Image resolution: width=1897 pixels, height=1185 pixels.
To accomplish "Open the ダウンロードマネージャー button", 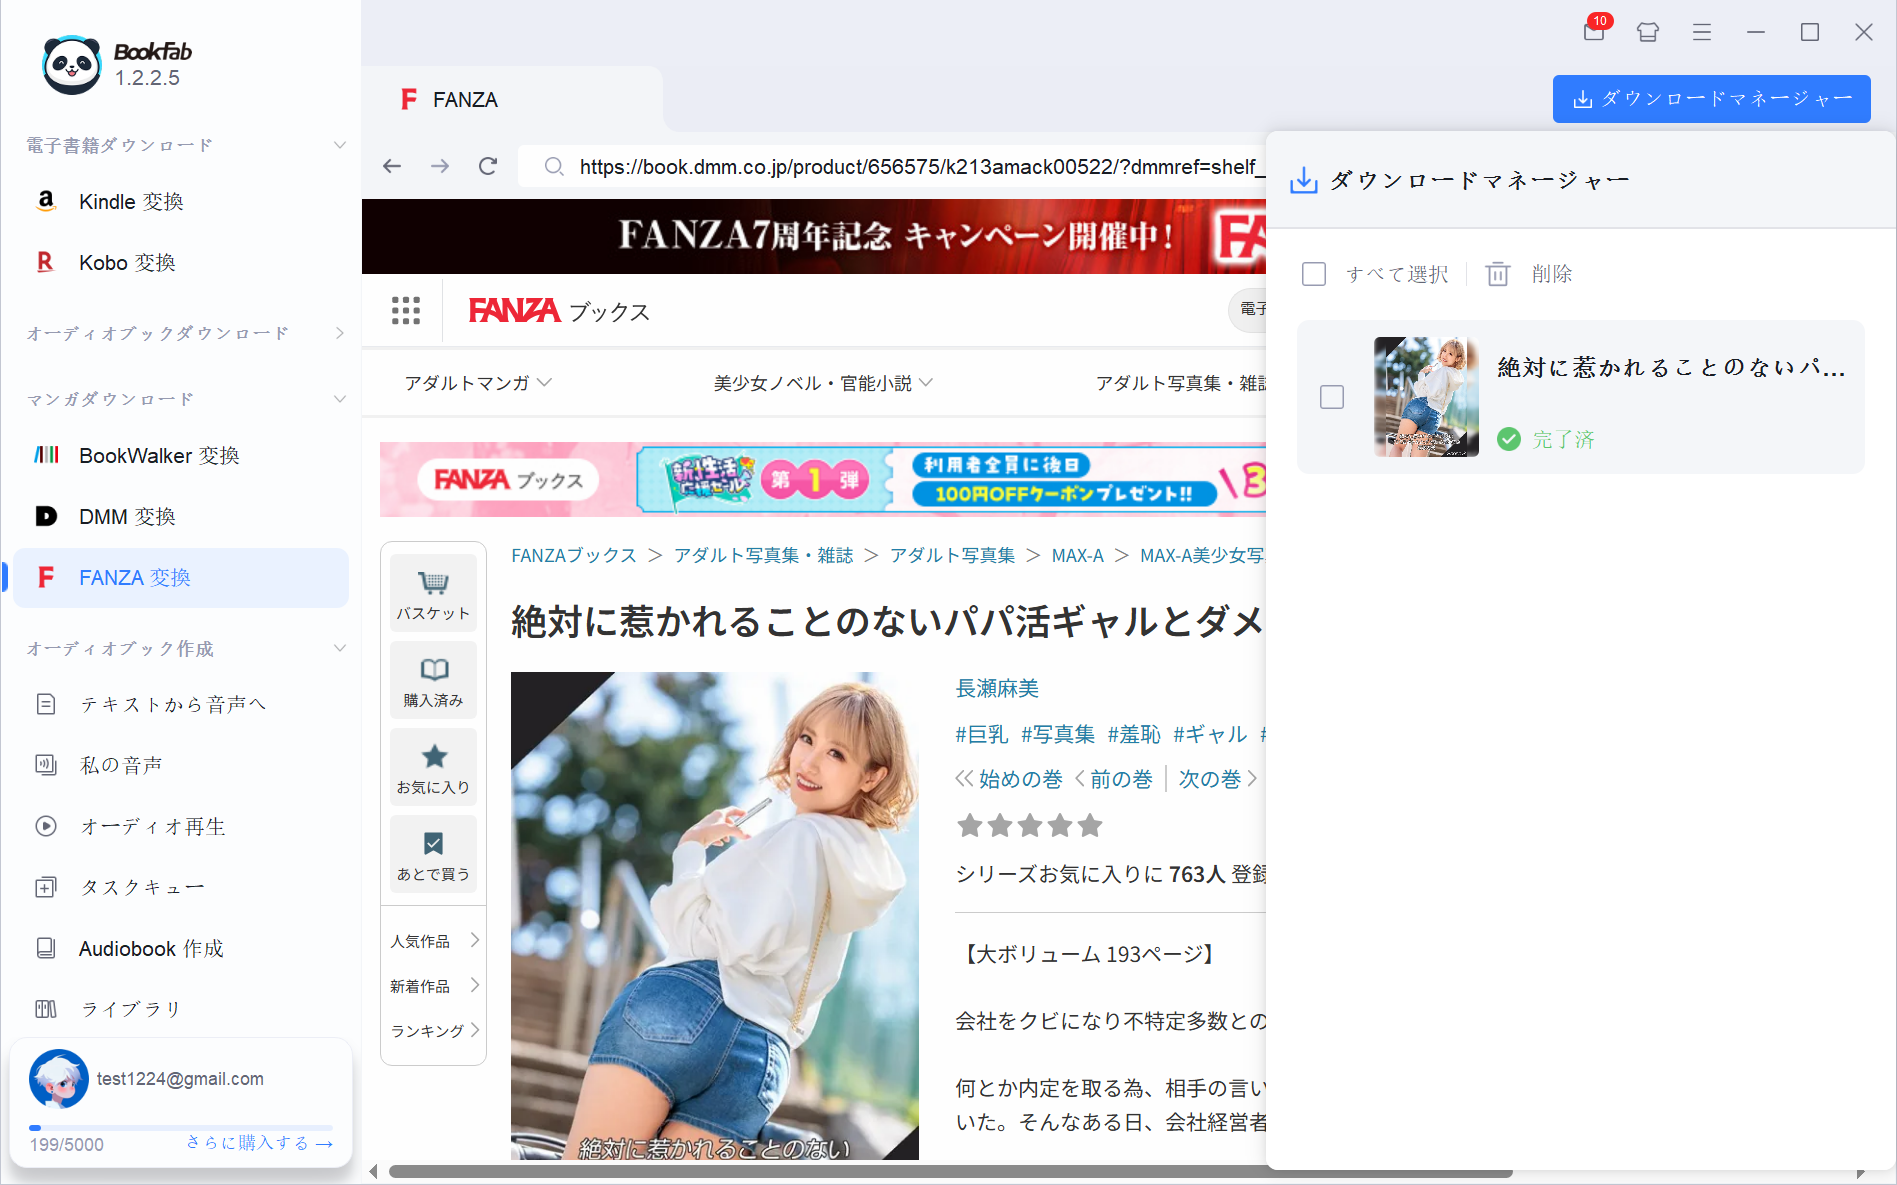I will pos(1711,99).
